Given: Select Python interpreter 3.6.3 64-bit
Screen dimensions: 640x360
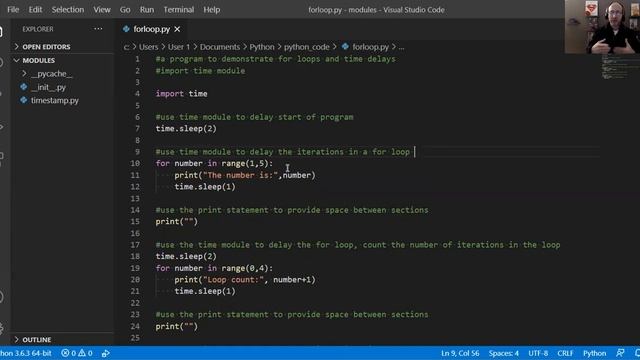Looking at the screenshot, I should tap(26, 353).
